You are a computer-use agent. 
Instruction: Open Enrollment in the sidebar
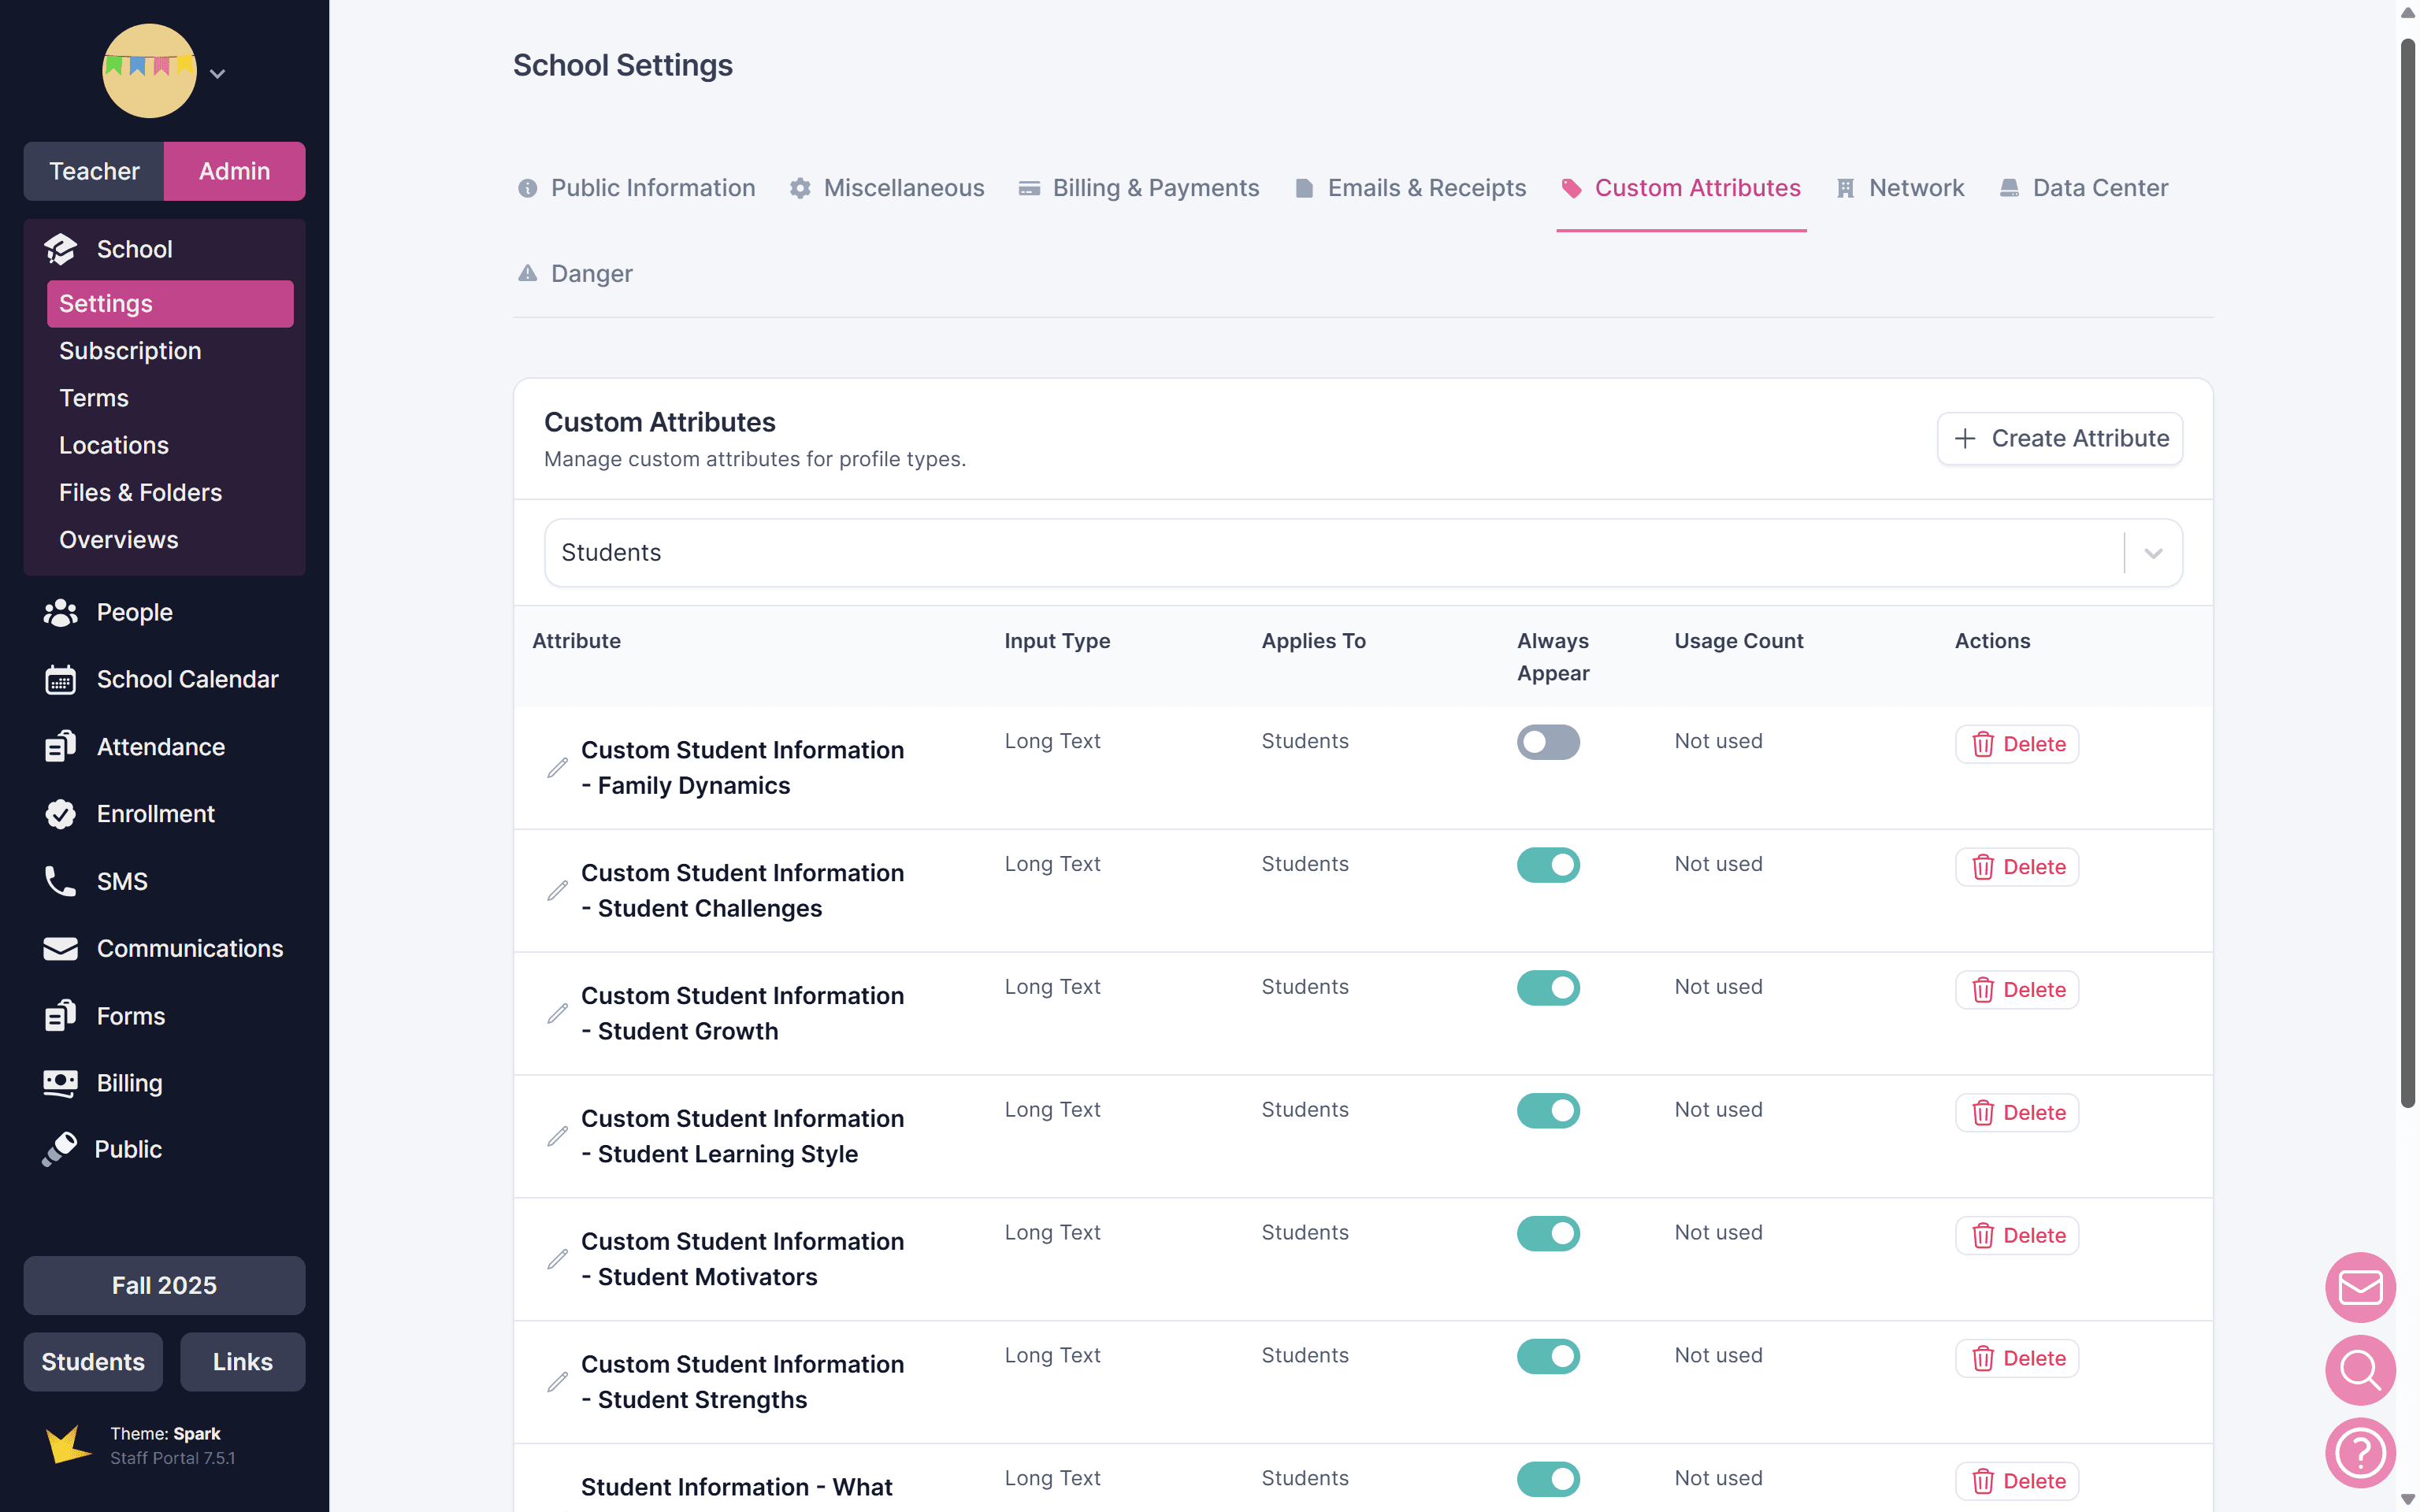pos(155,814)
